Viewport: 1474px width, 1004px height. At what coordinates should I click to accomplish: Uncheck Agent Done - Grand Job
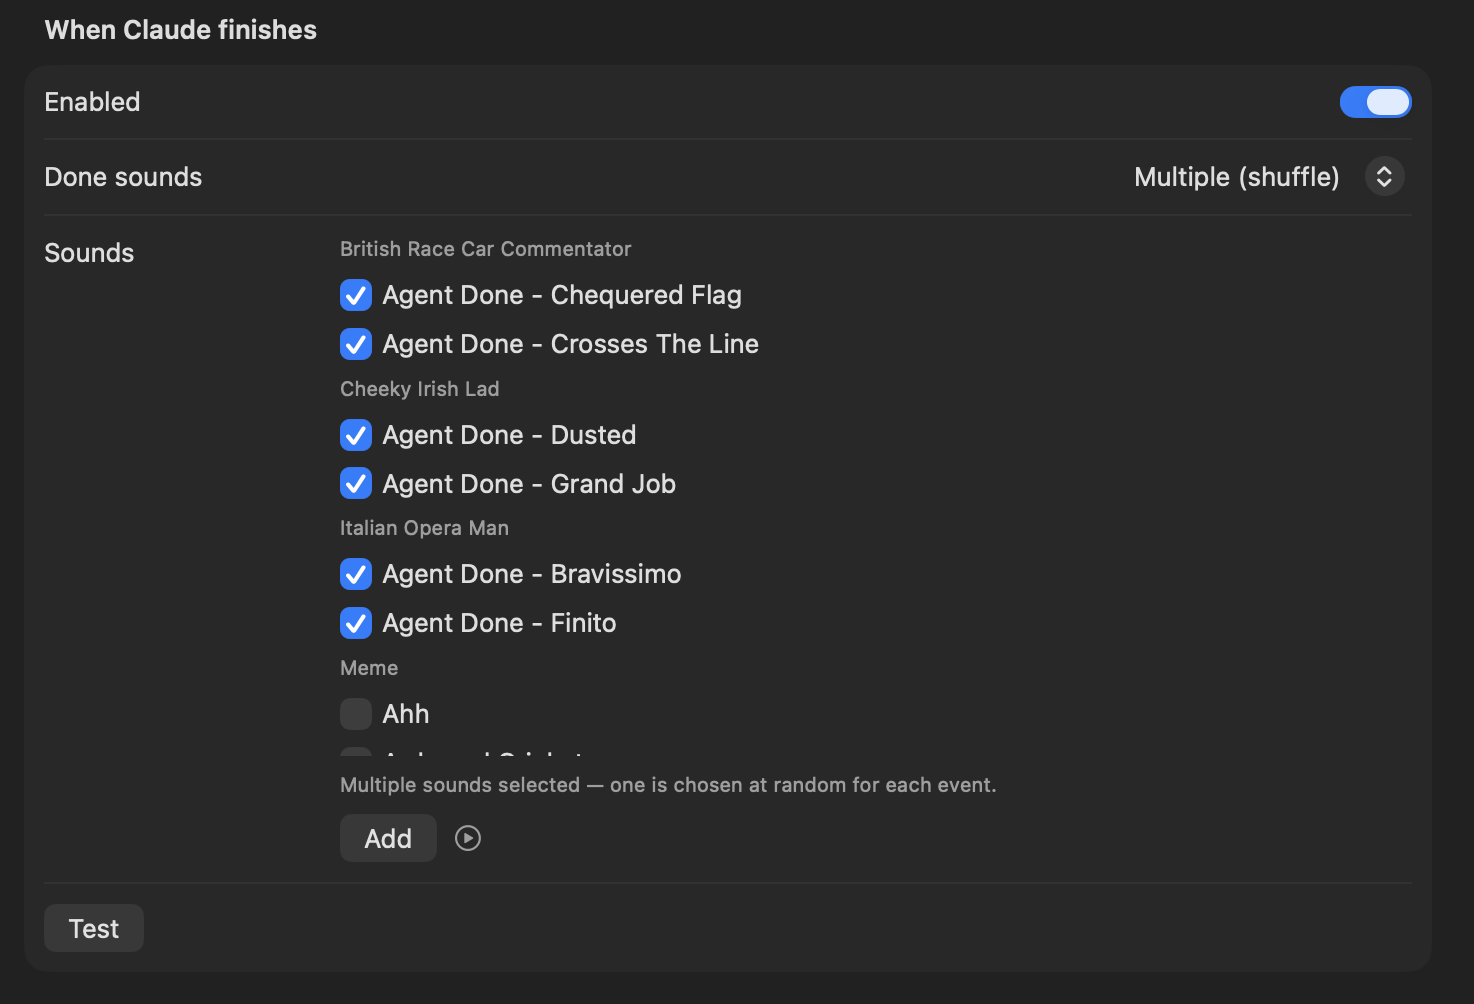[356, 484]
